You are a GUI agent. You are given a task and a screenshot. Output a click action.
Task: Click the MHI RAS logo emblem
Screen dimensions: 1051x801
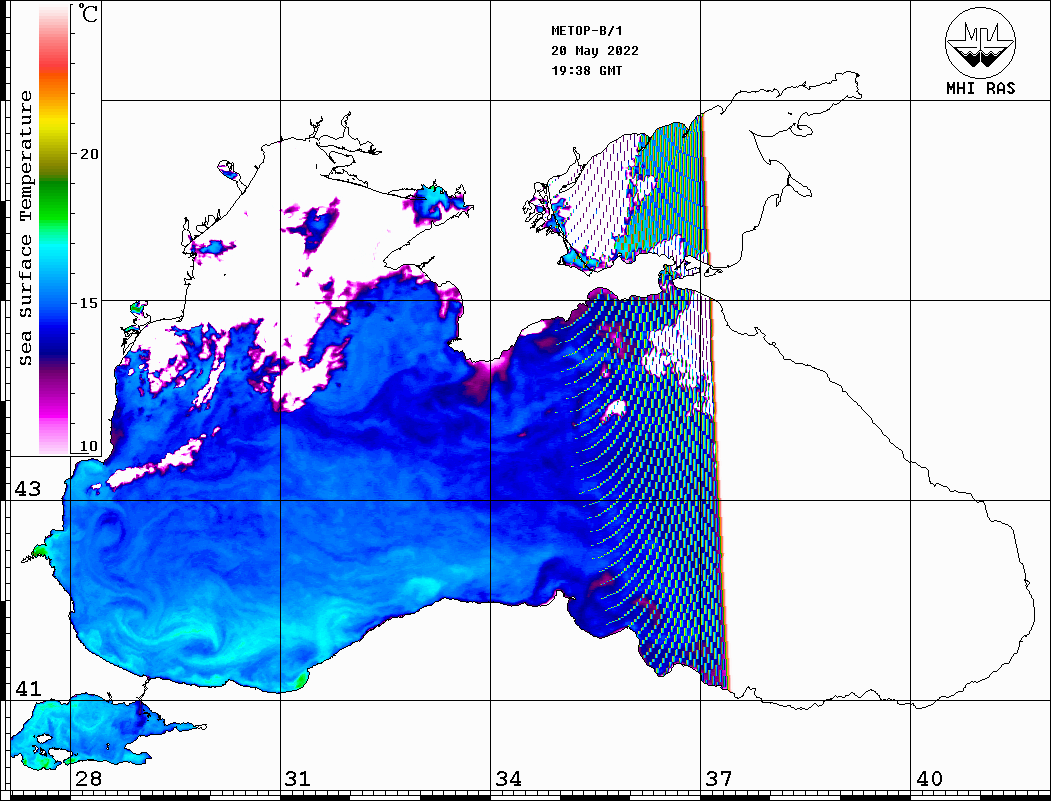(980, 42)
